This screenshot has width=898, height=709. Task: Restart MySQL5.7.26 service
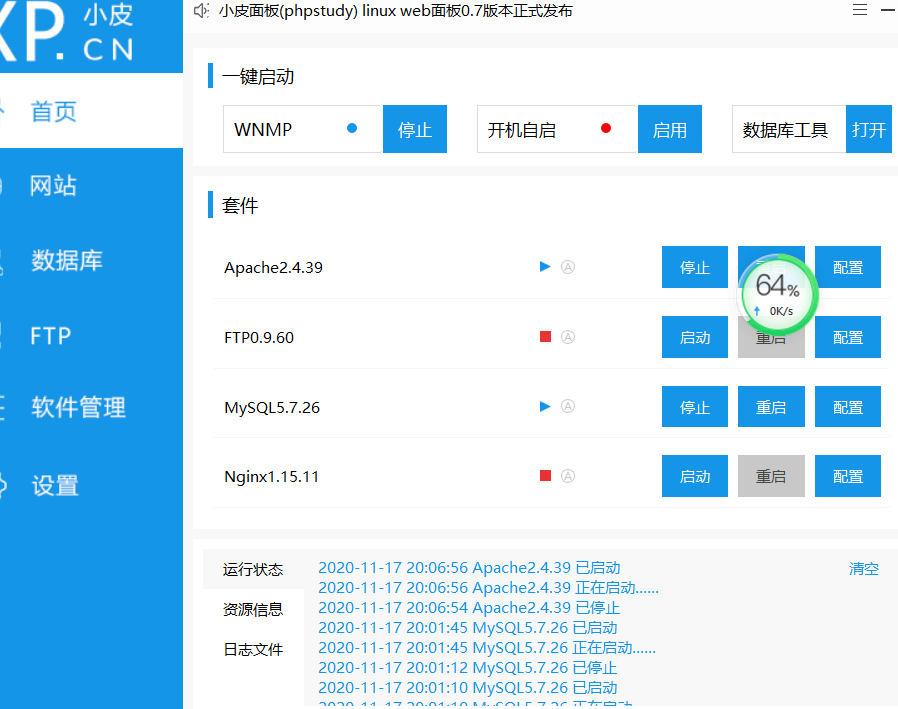coord(771,407)
